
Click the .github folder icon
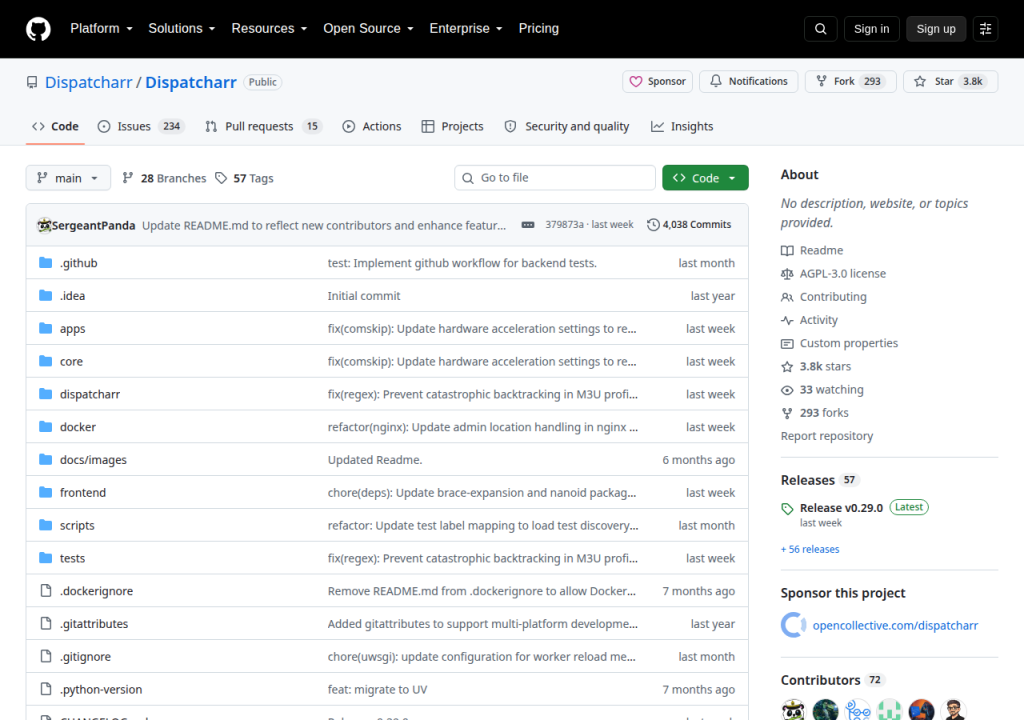coord(45,263)
